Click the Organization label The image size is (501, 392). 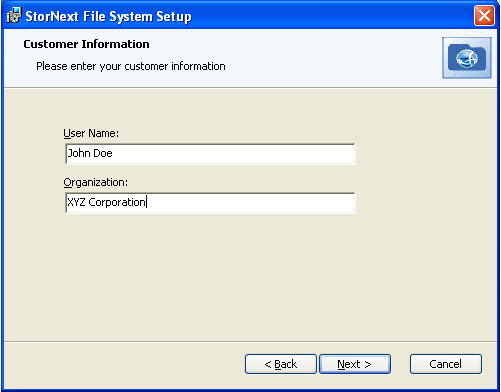coord(95,182)
